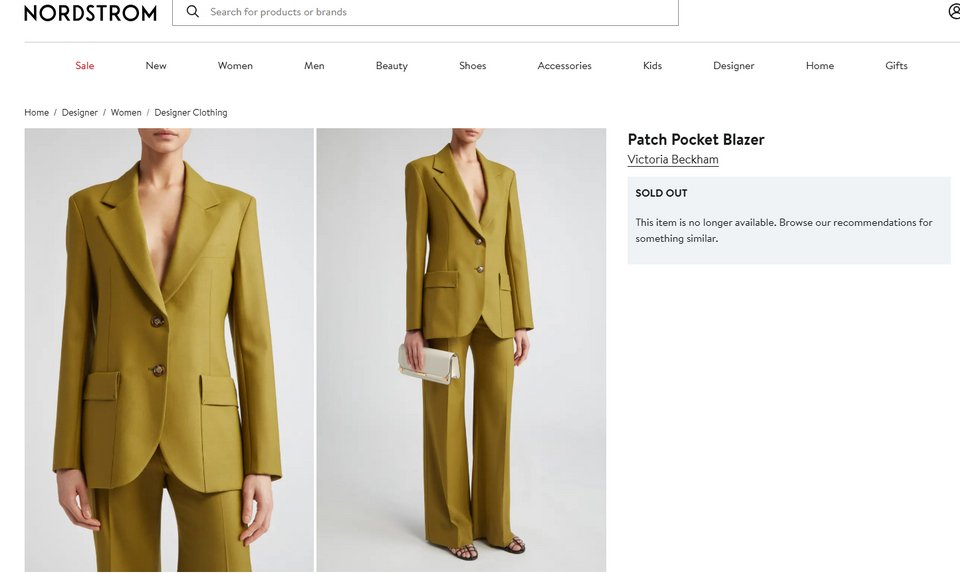Click the Nordstrom logo
The height and width of the screenshot is (574, 960).
tap(90, 13)
